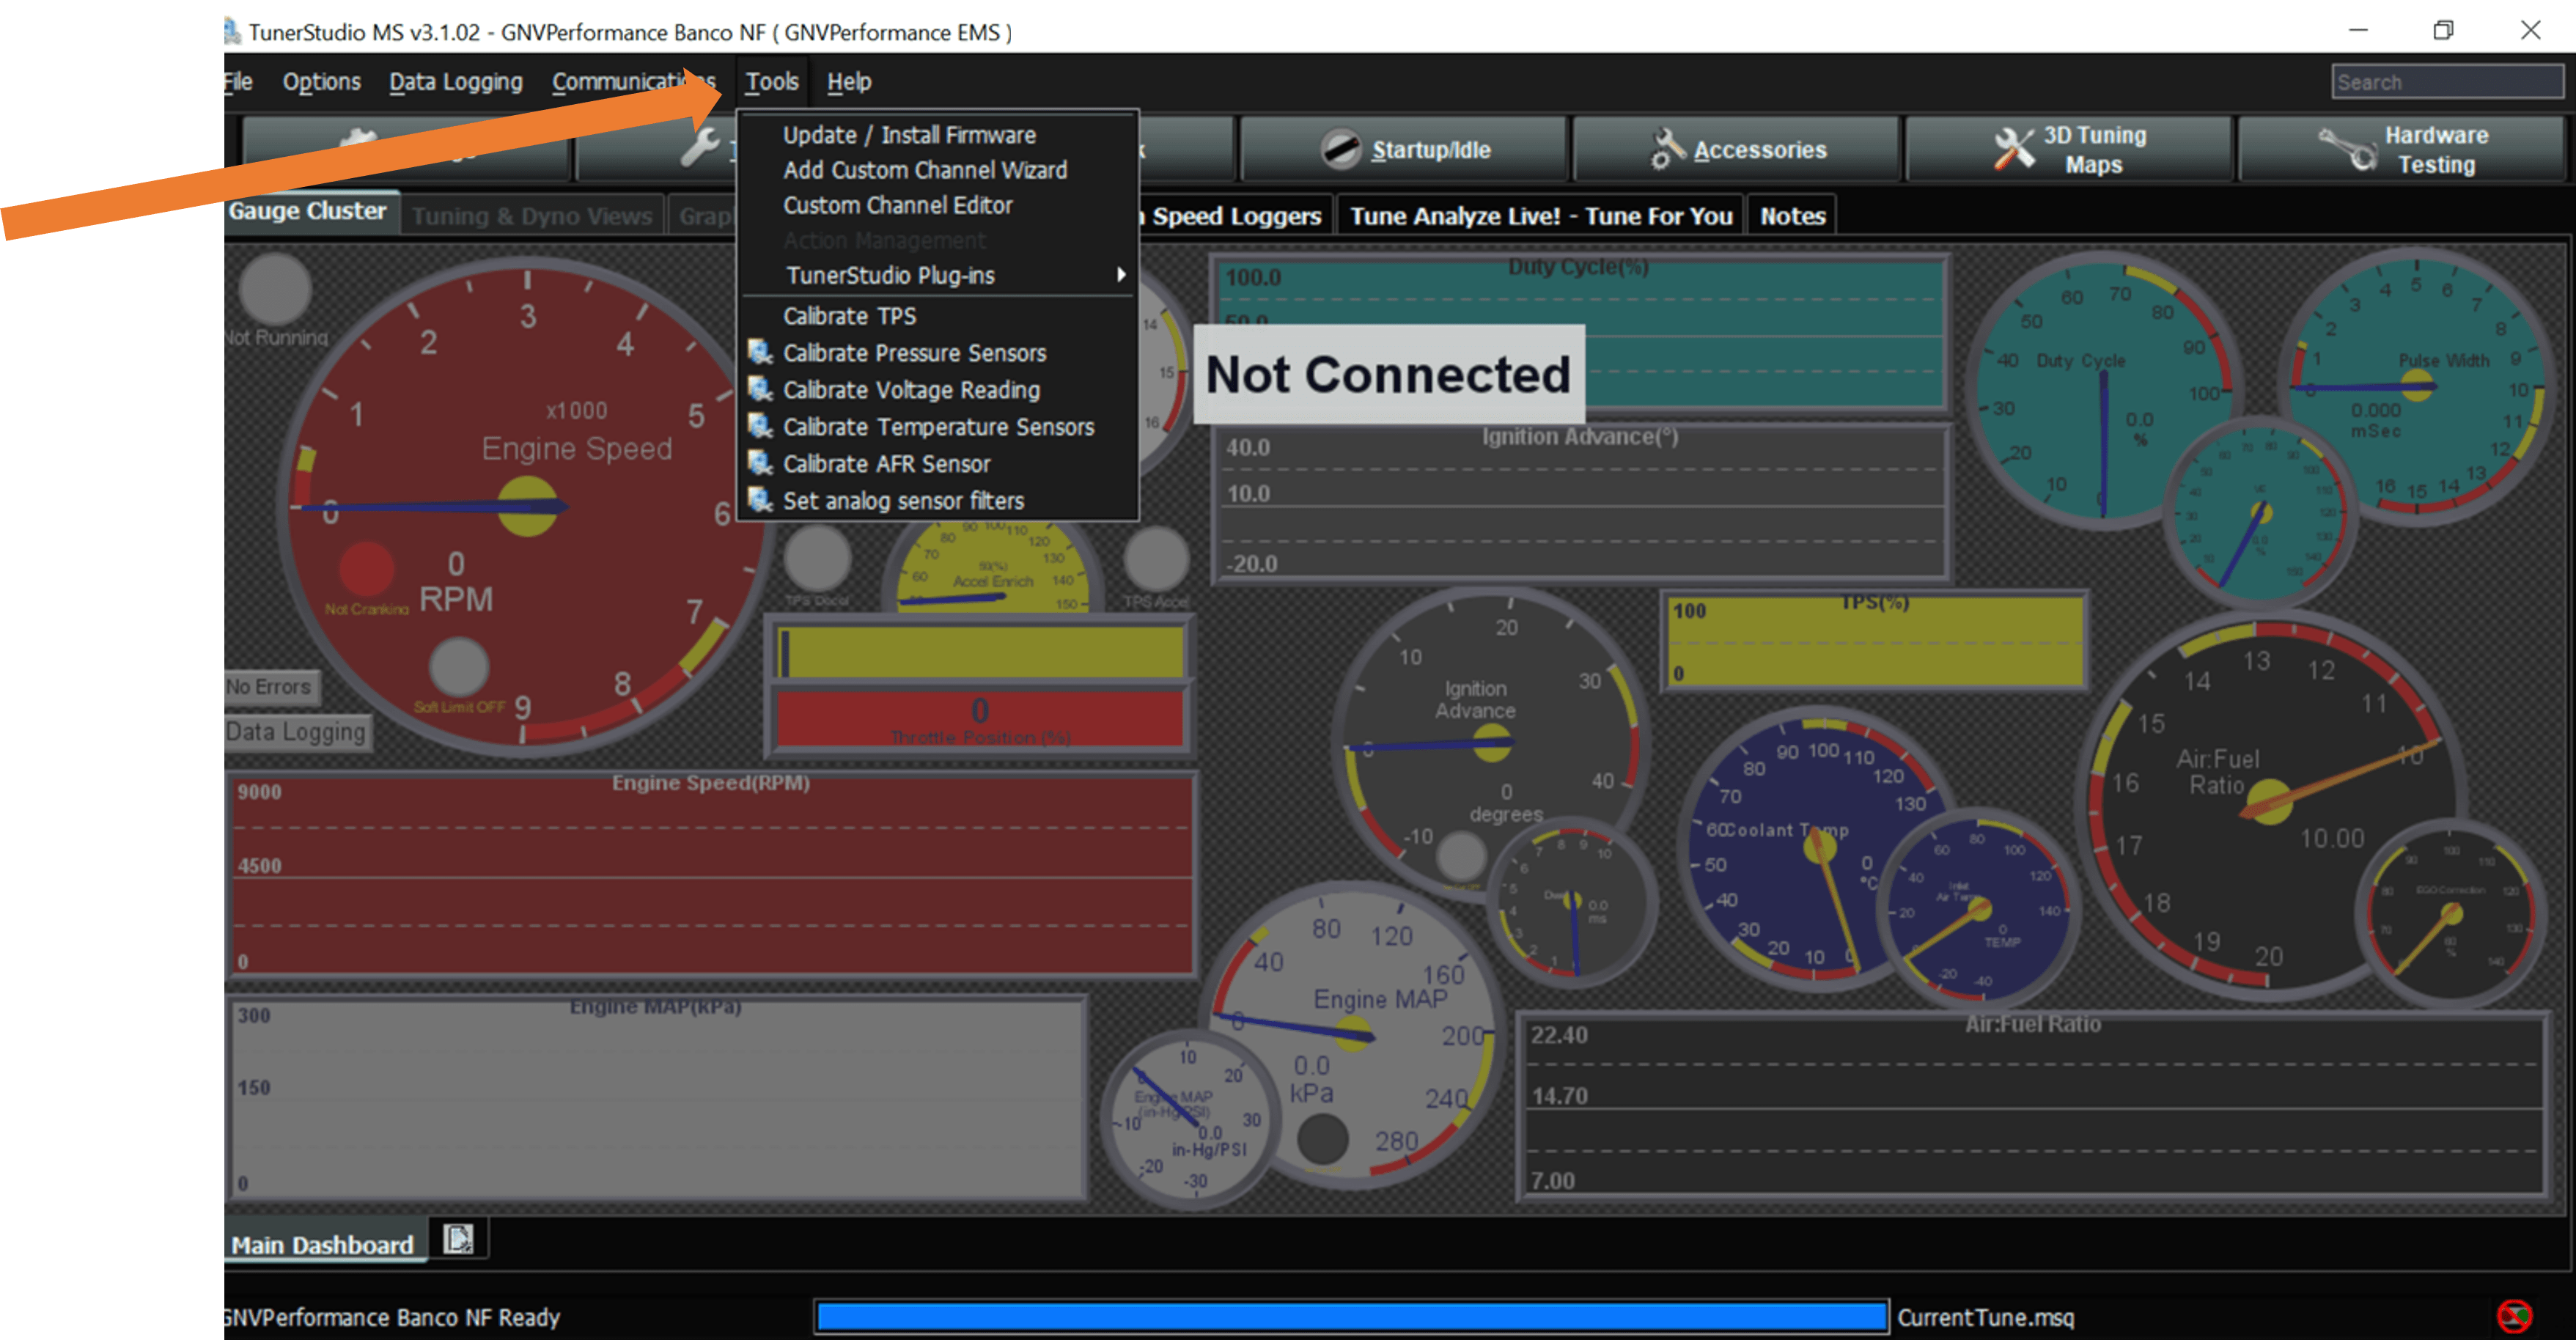Open Custom Channel Editor
Viewport: 2576px width, 1340px height.
tap(897, 205)
